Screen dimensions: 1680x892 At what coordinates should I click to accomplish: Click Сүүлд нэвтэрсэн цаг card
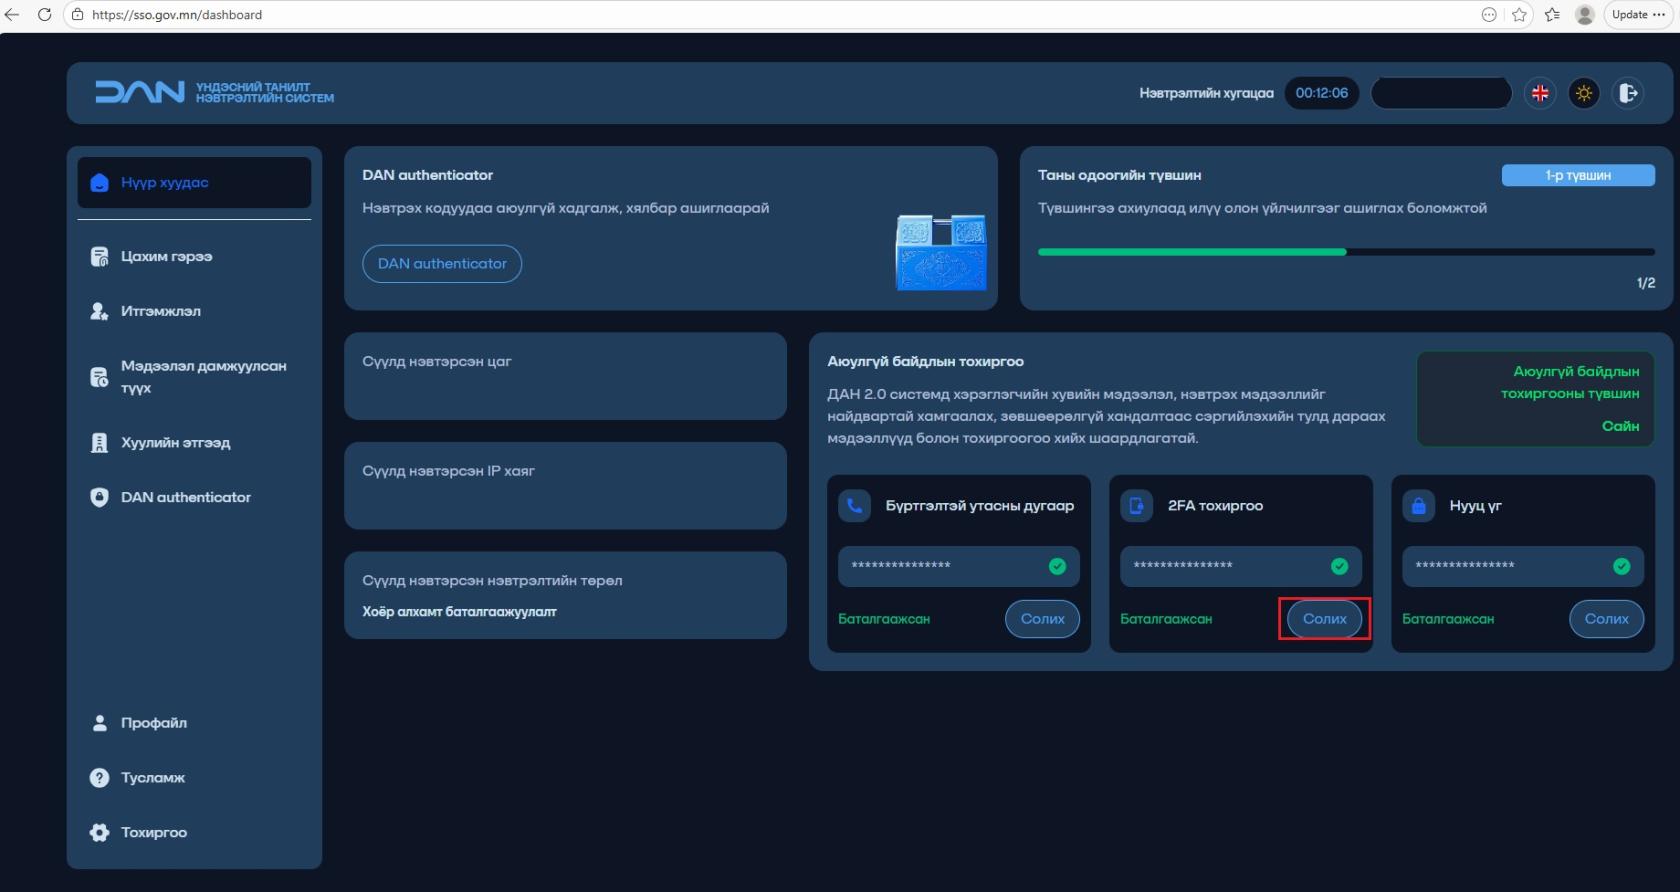click(x=565, y=376)
